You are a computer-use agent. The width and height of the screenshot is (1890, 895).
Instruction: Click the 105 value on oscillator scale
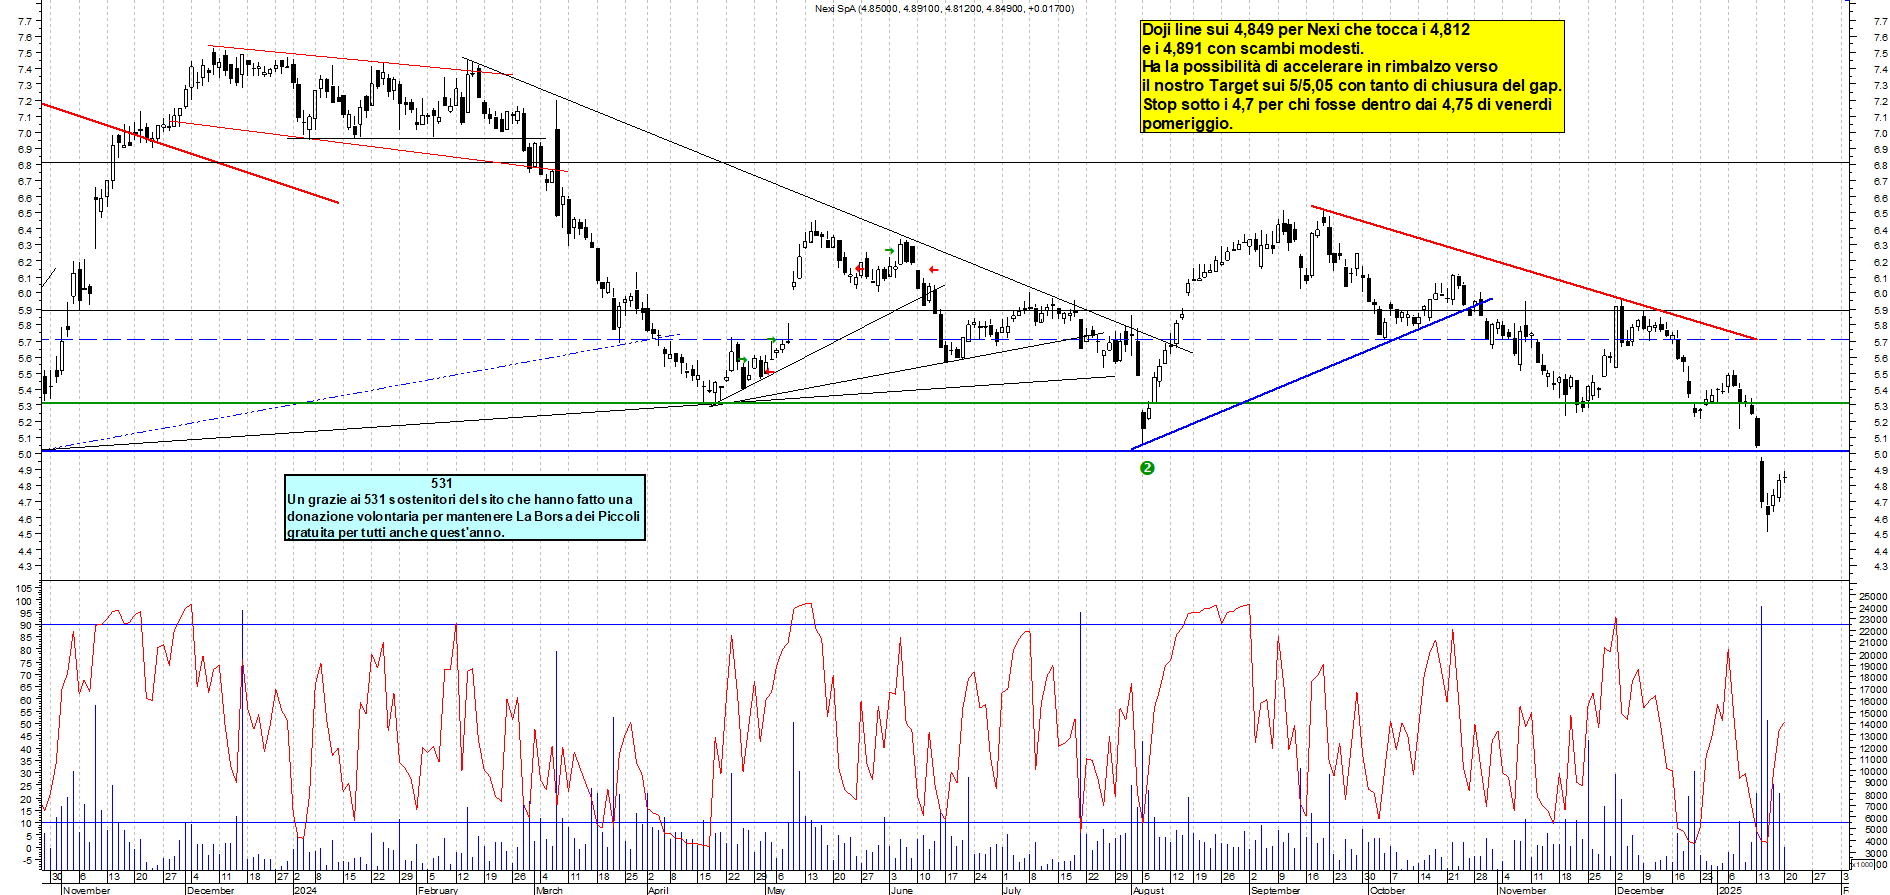(x=24, y=588)
